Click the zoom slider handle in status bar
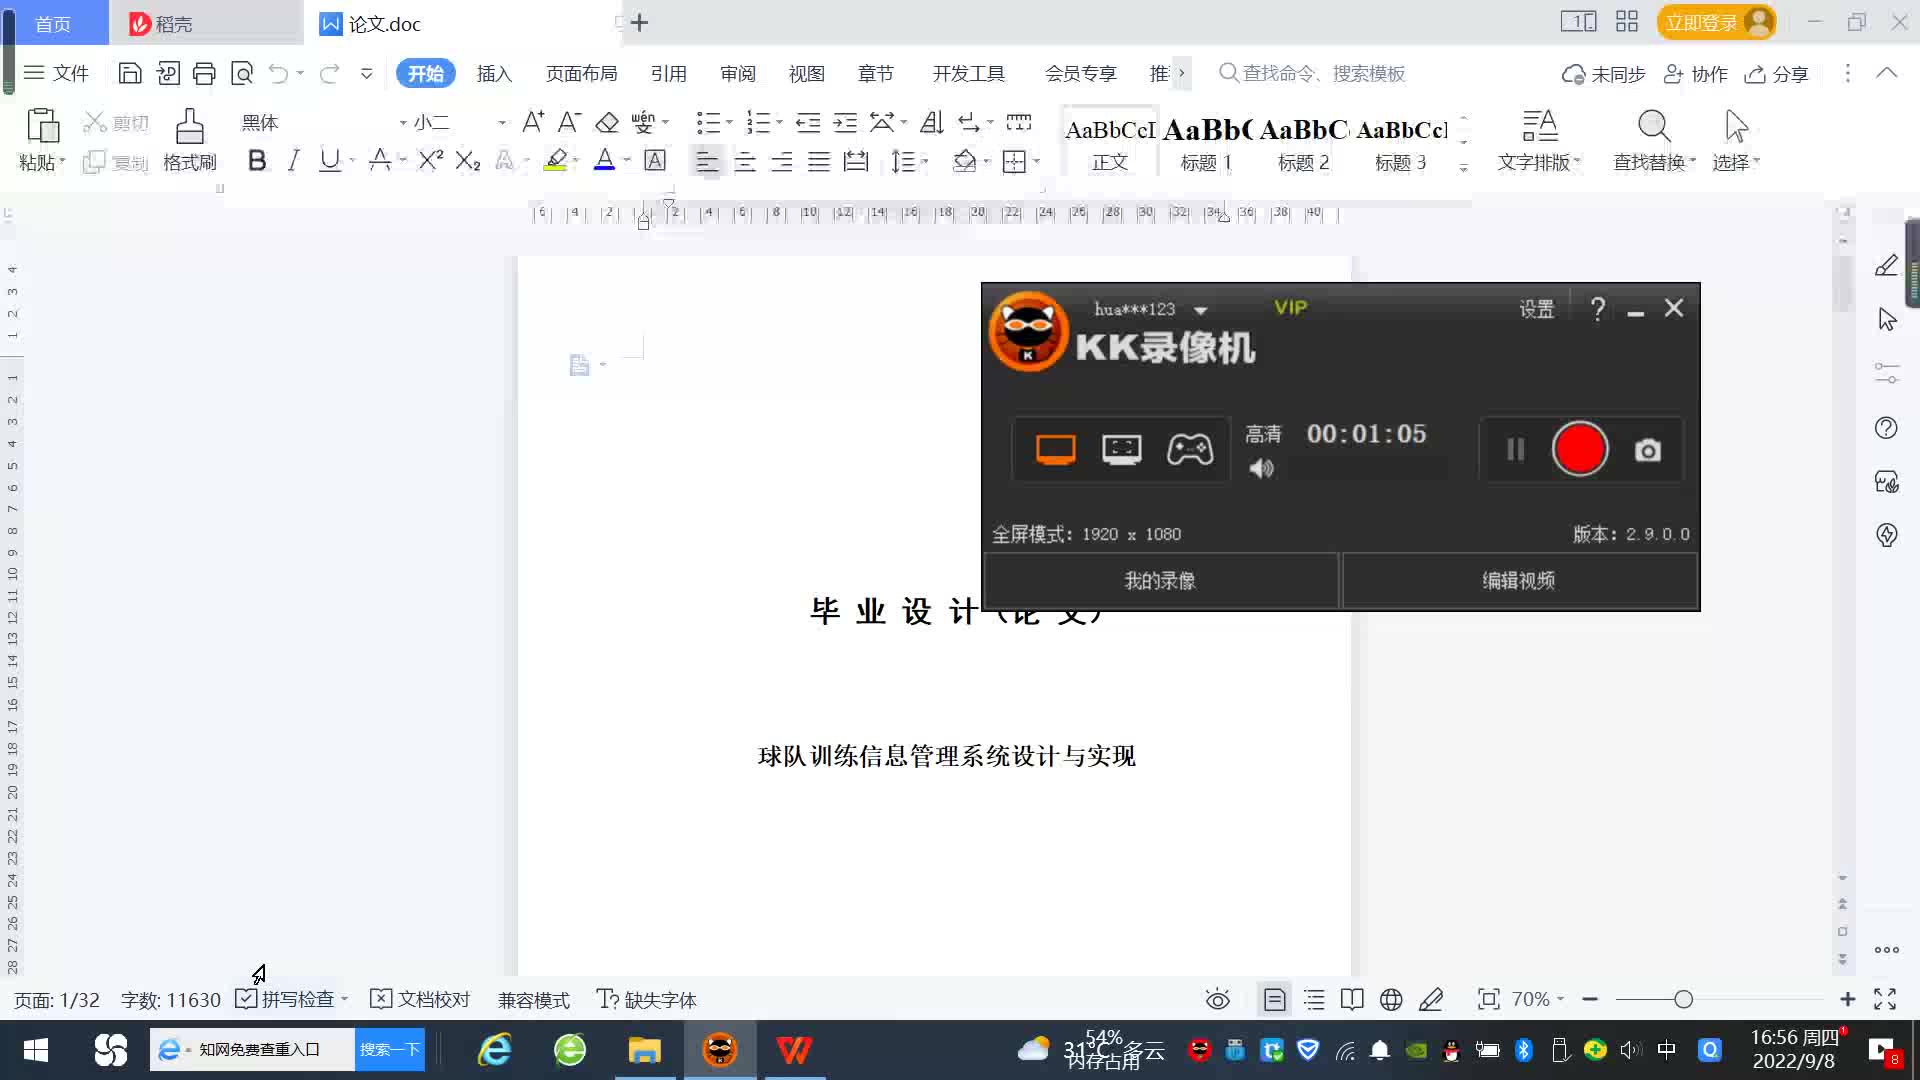This screenshot has width=1920, height=1080. 1683,999
